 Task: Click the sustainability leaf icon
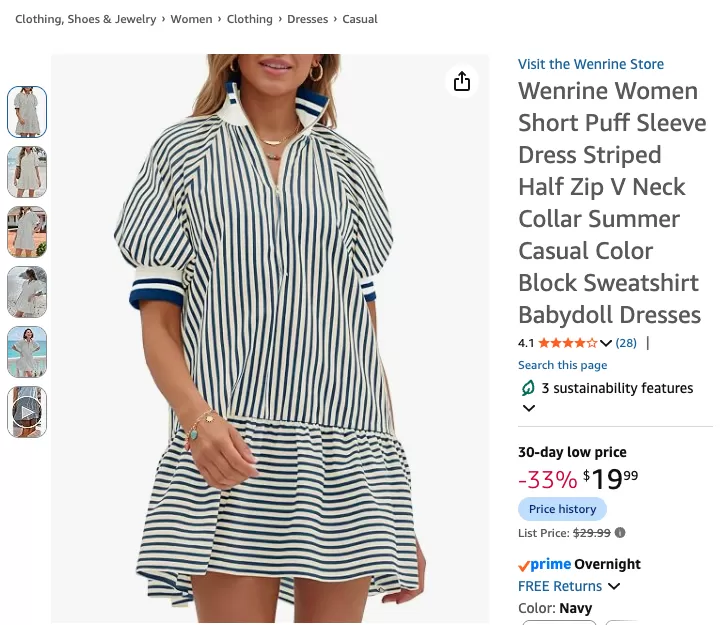pyautogui.click(x=528, y=388)
